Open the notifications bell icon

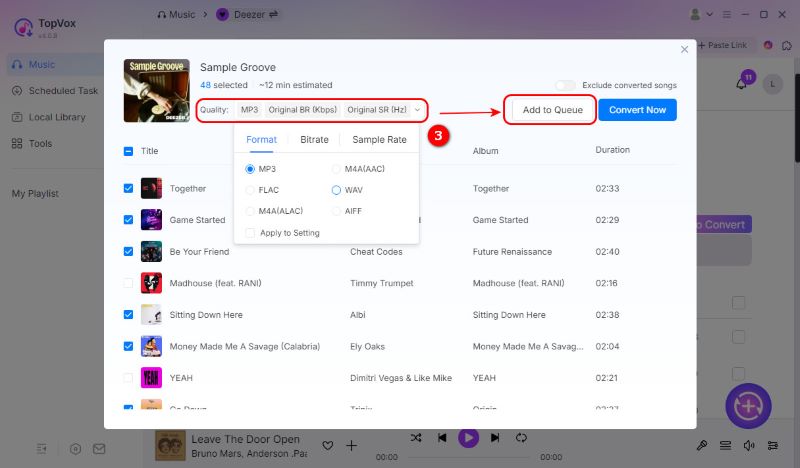[741, 84]
